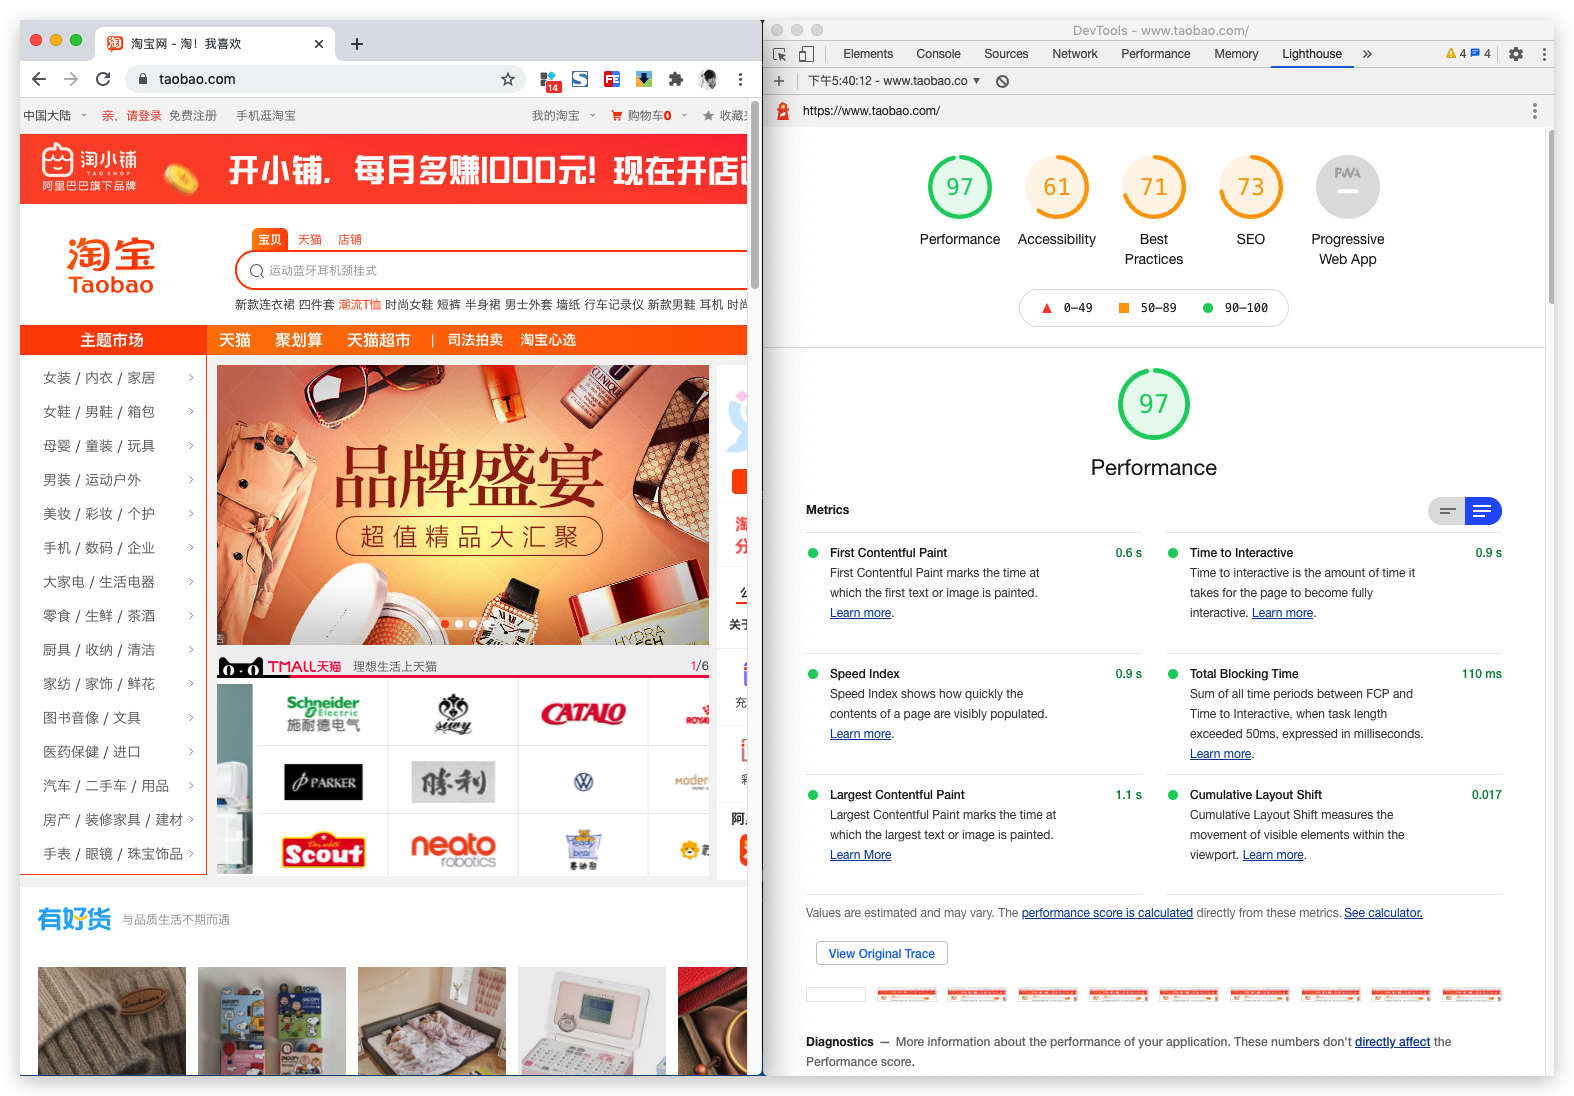Click the DevTools panel vertical scrollbar
The width and height of the screenshot is (1574, 1096).
coord(1551,215)
